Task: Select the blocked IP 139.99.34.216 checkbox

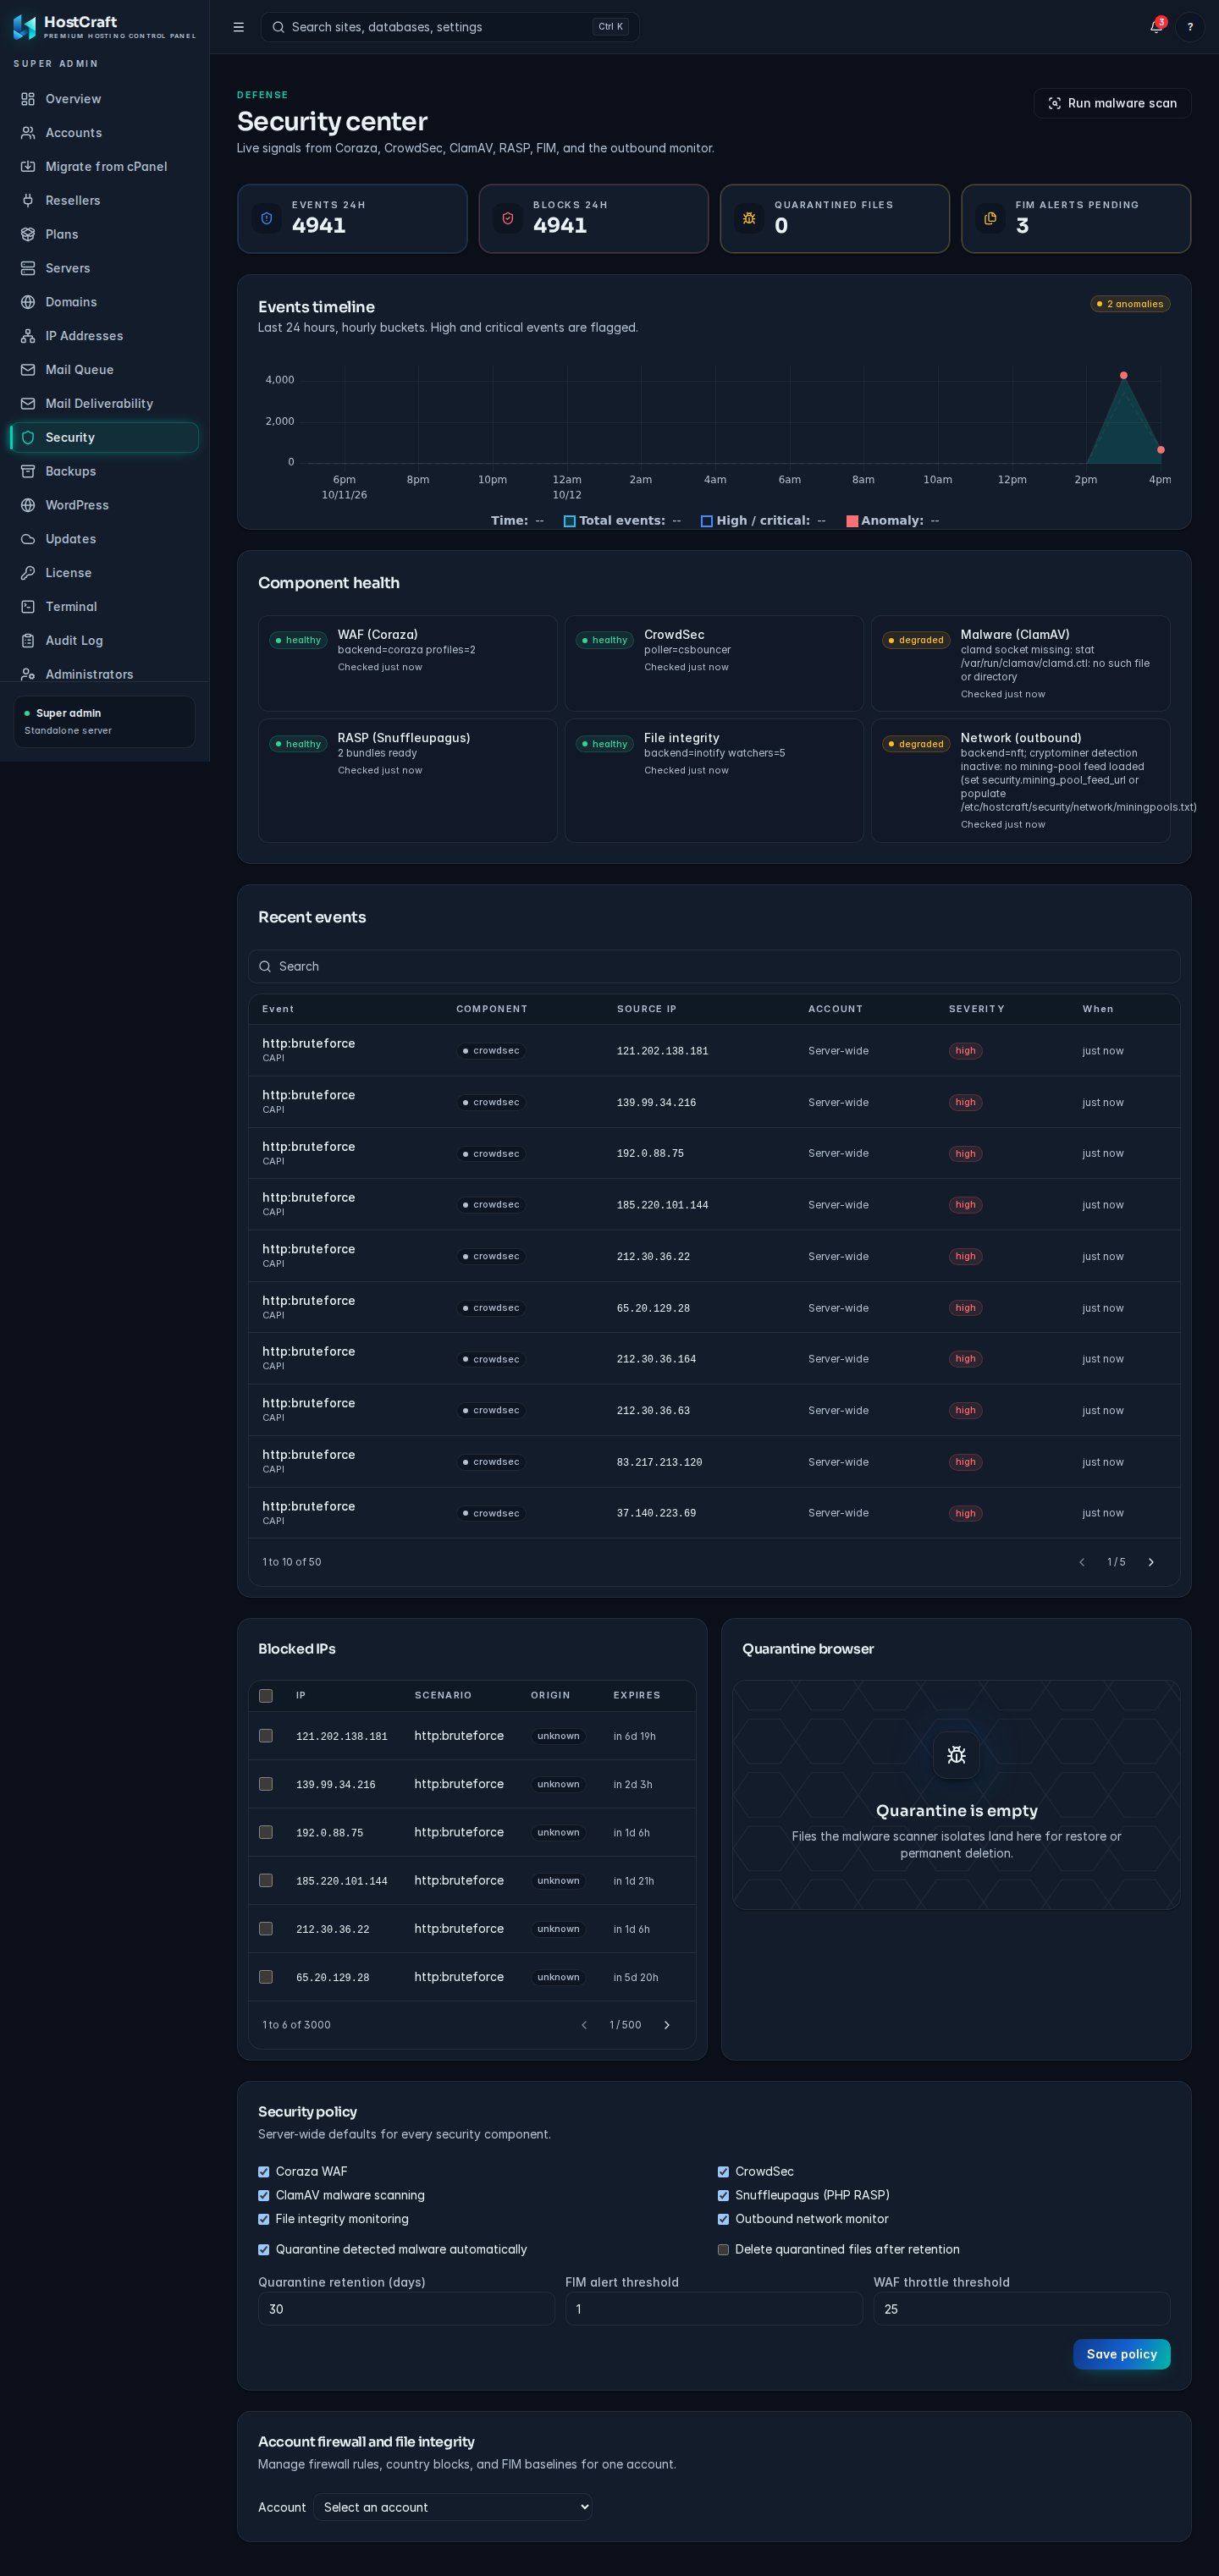Action: (266, 1784)
